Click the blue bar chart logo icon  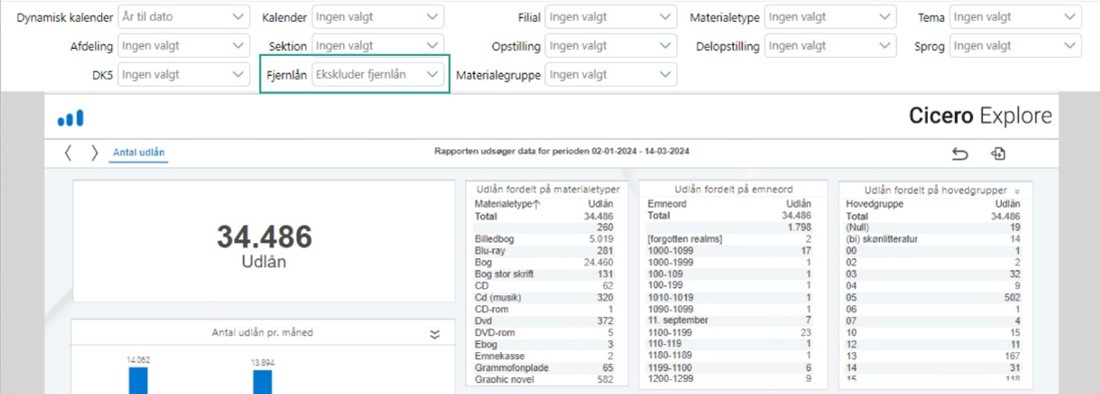pos(70,118)
